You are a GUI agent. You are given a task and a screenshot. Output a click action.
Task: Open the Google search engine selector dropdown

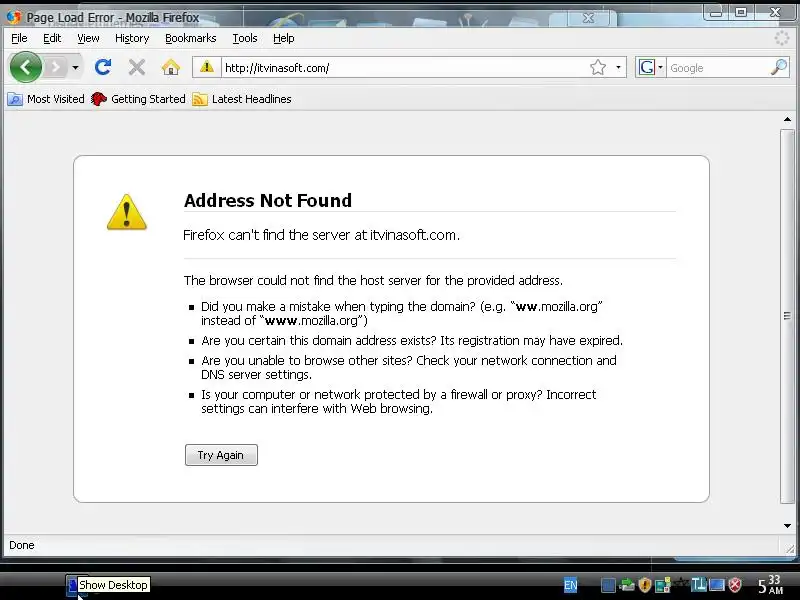(x=651, y=67)
